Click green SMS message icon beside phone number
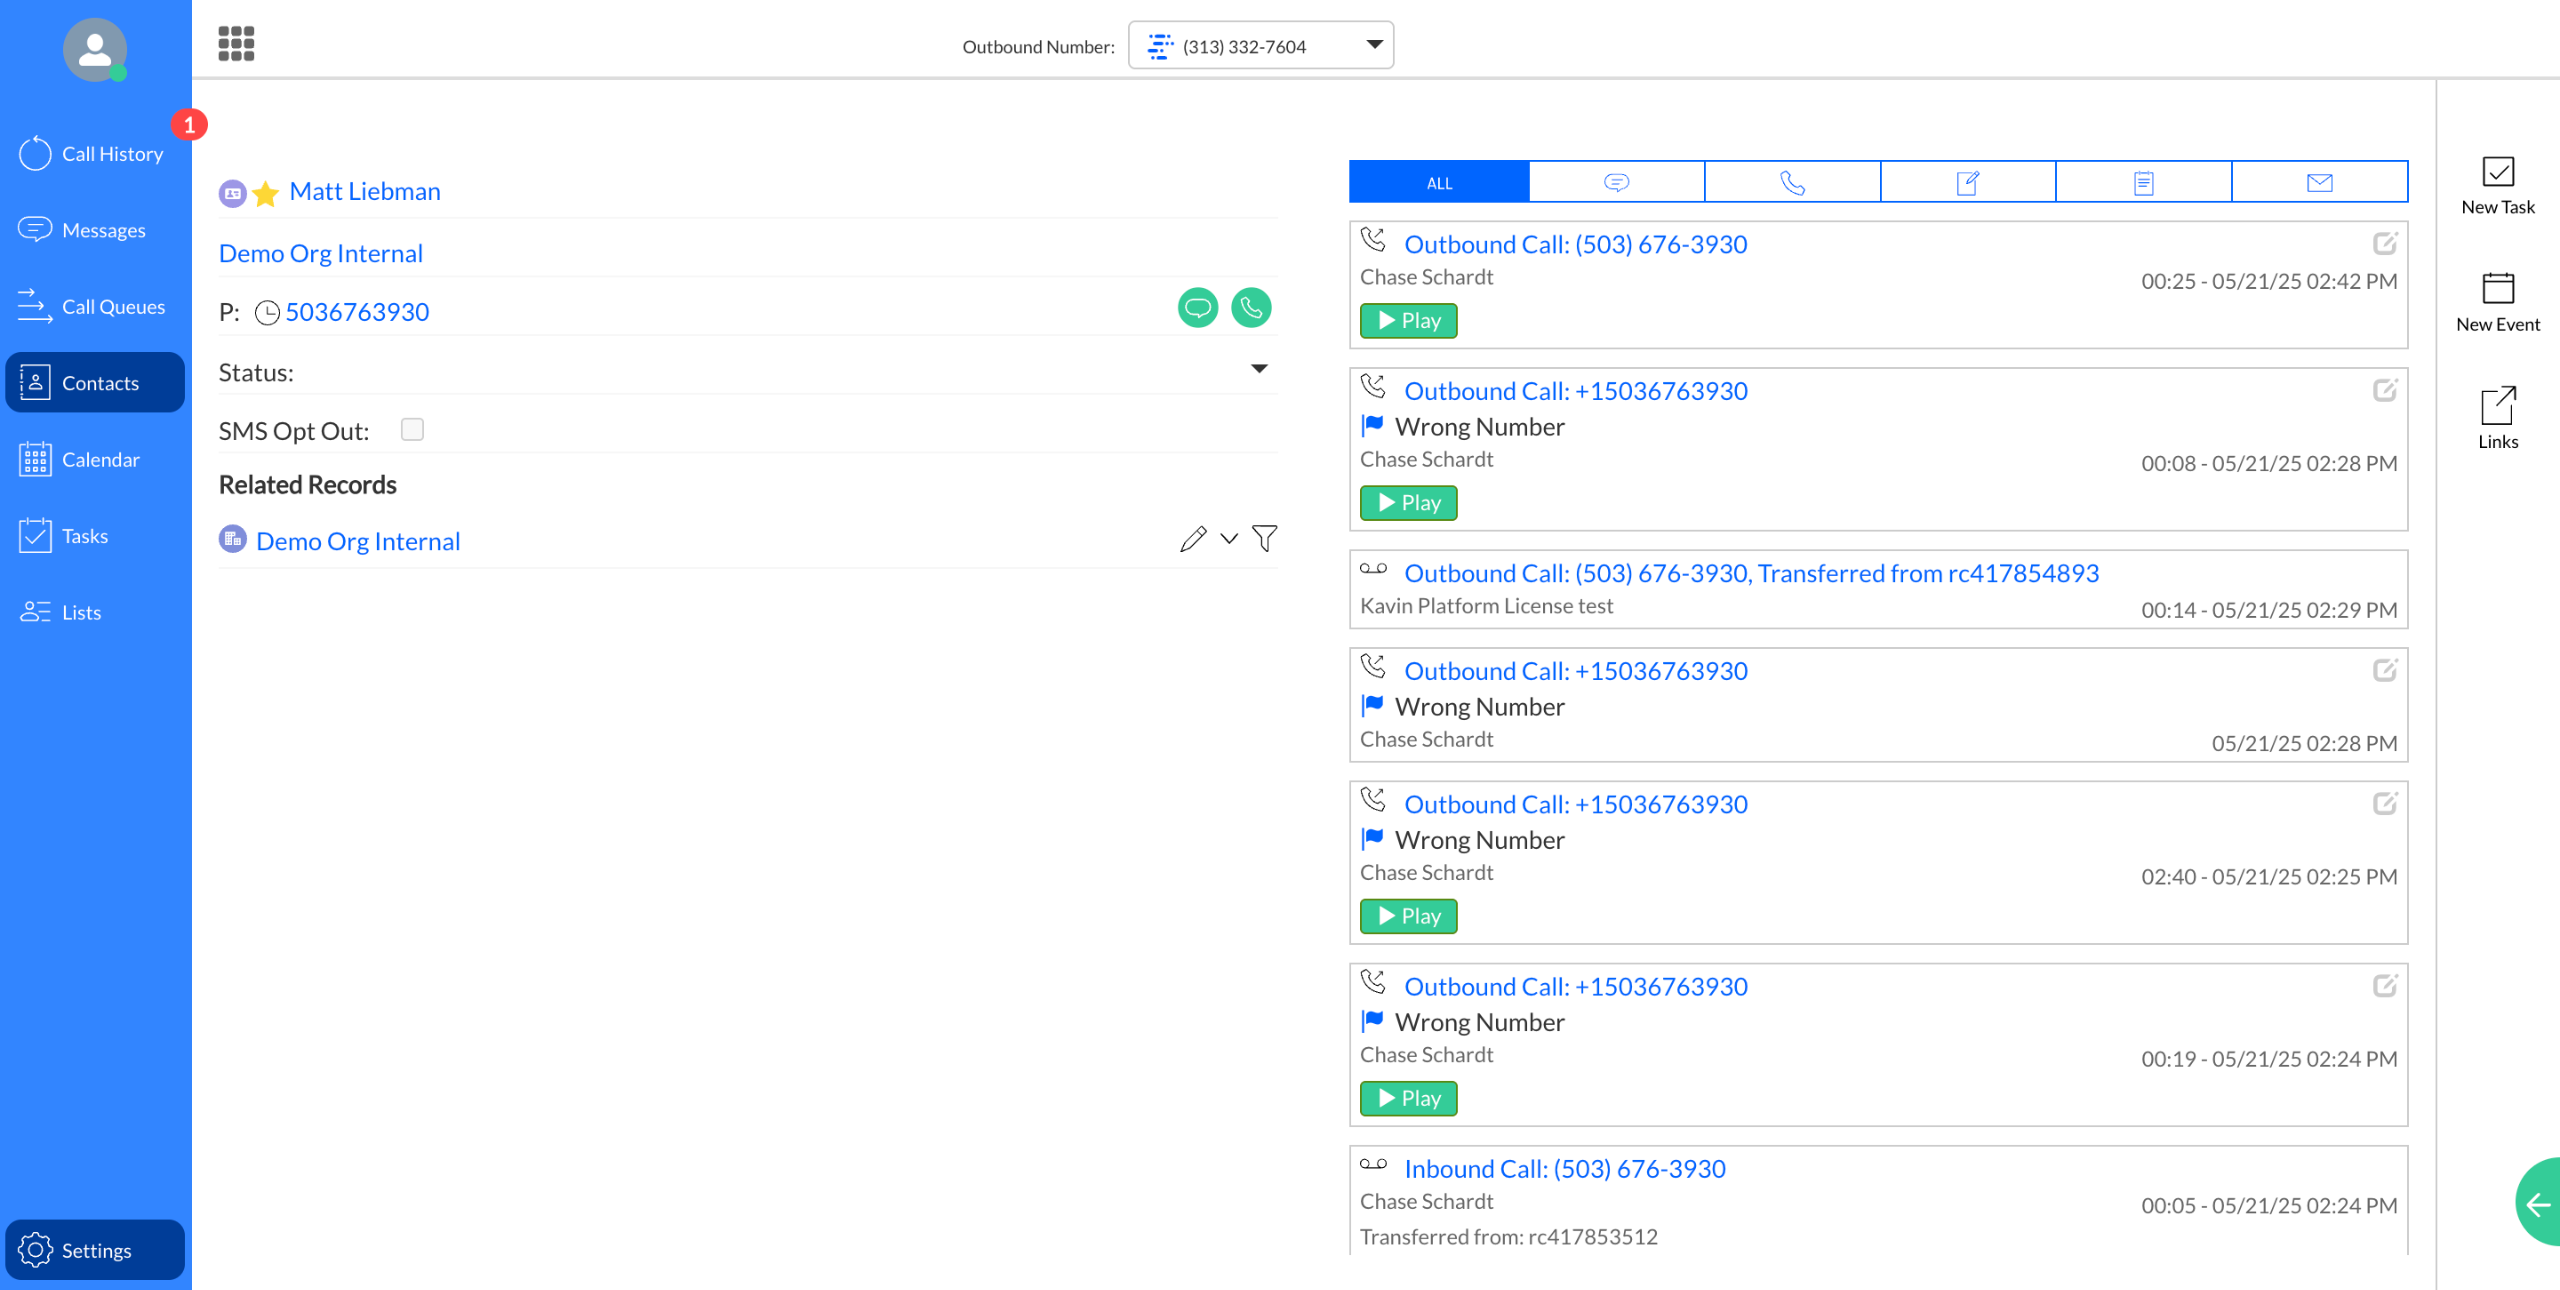The width and height of the screenshot is (2560, 1290). [x=1197, y=308]
